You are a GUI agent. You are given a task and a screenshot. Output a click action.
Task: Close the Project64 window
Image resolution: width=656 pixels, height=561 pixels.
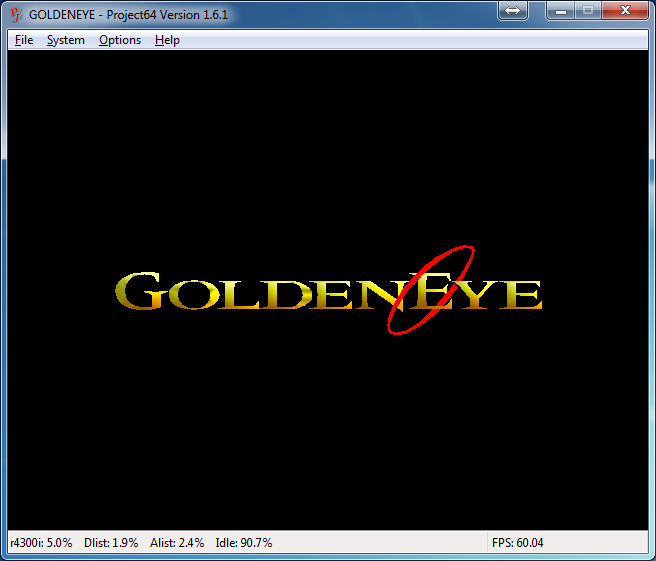[x=625, y=10]
